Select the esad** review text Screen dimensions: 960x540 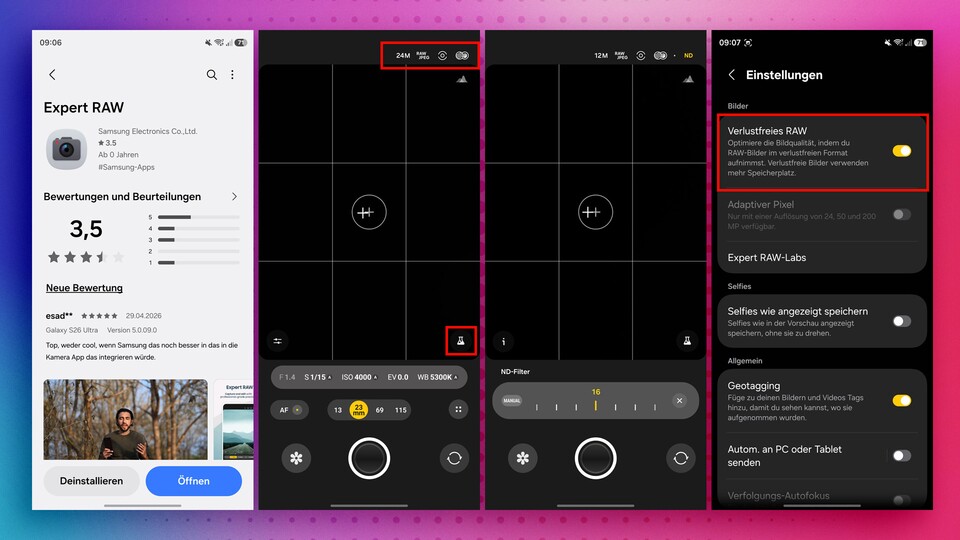point(142,351)
